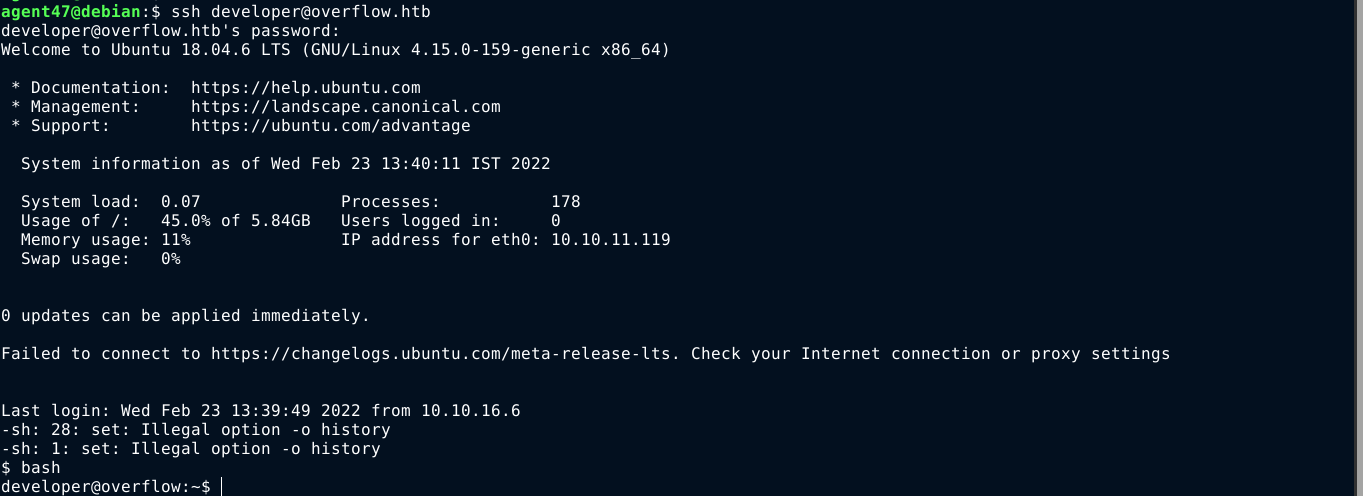Open the help.ubuntu.com documentation link

305,88
